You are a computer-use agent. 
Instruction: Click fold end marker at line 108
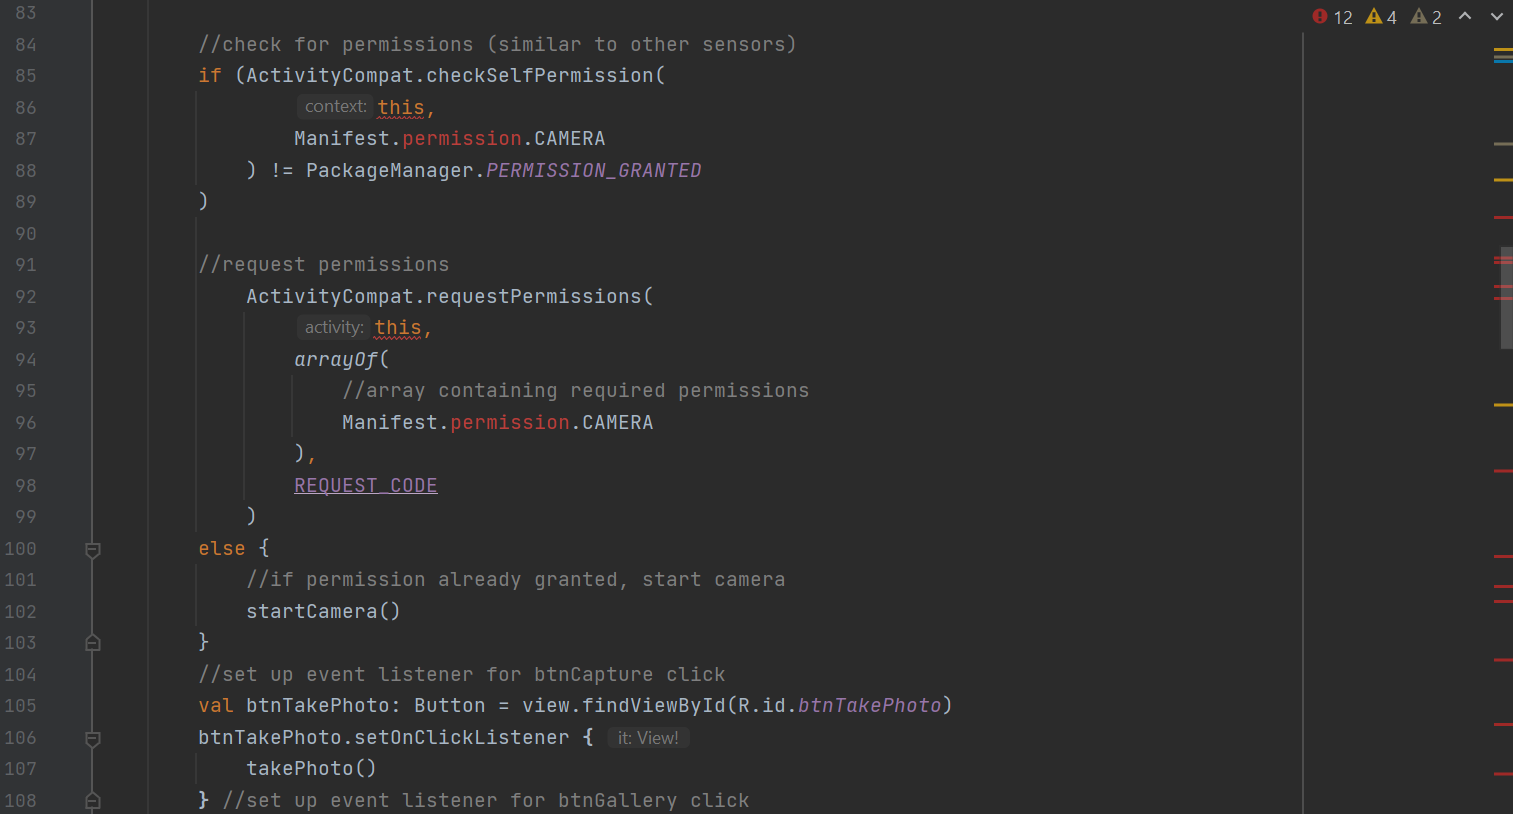[x=92, y=801]
